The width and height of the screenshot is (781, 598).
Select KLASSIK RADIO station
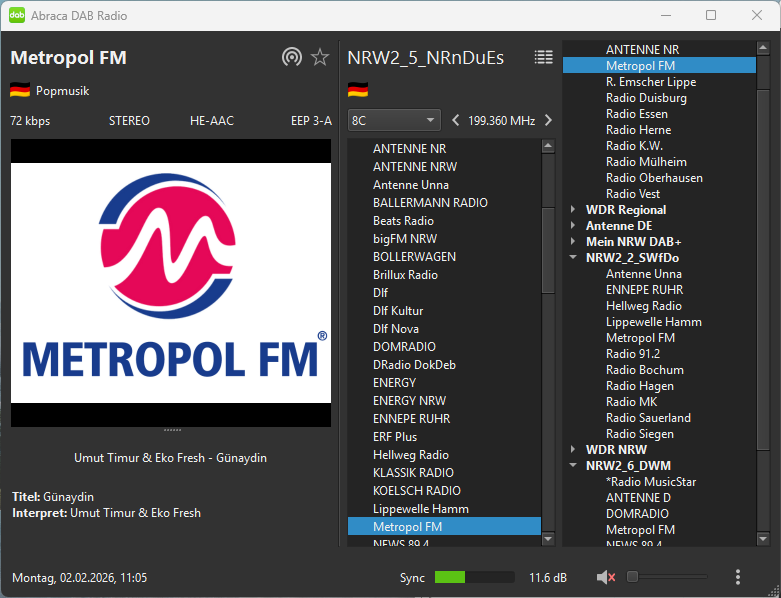click(x=413, y=473)
